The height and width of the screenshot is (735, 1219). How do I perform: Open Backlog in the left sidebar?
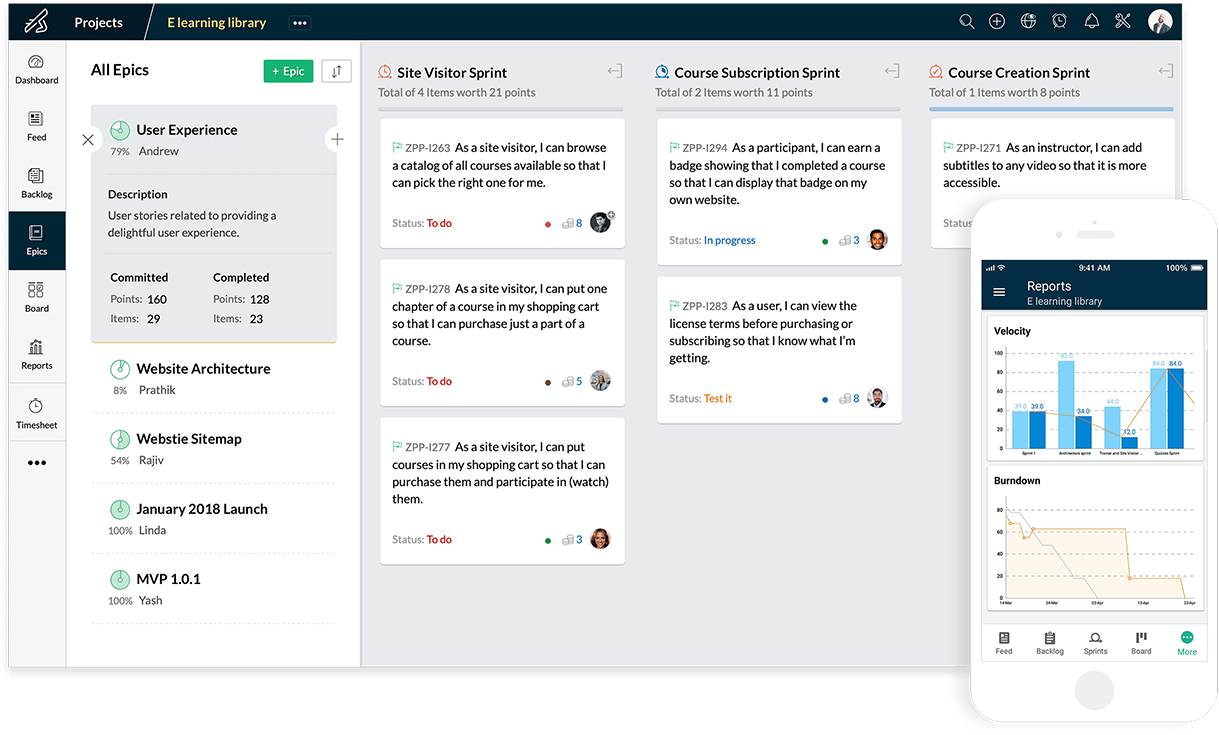pos(37,183)
